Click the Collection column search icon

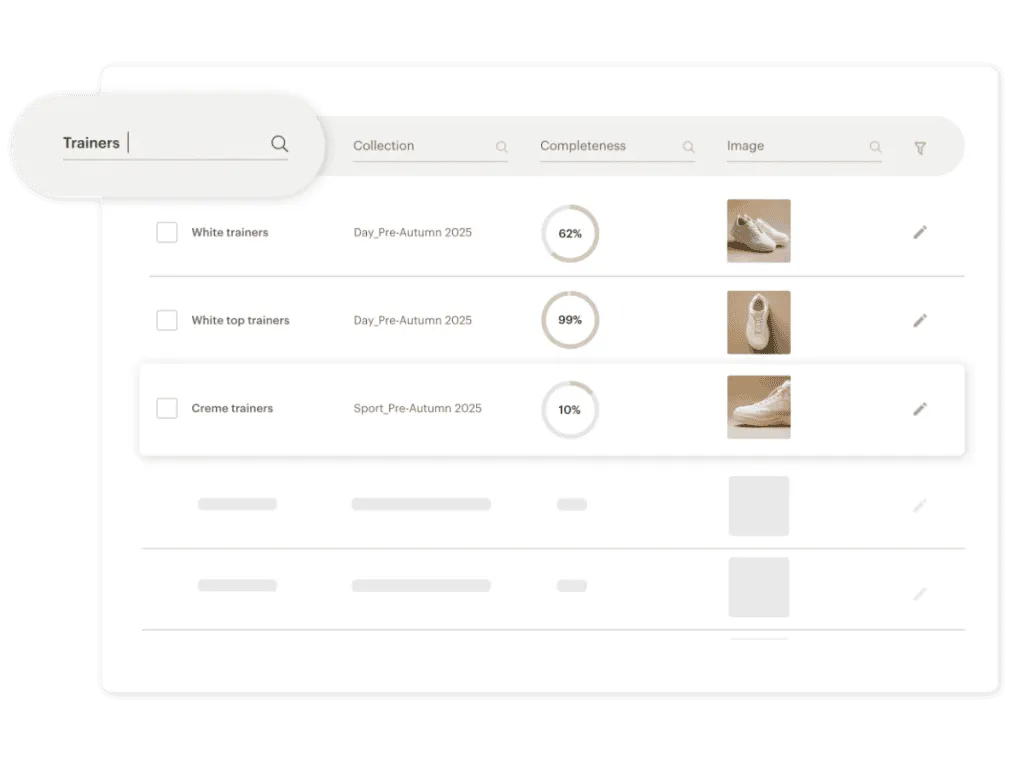[502, 147]
